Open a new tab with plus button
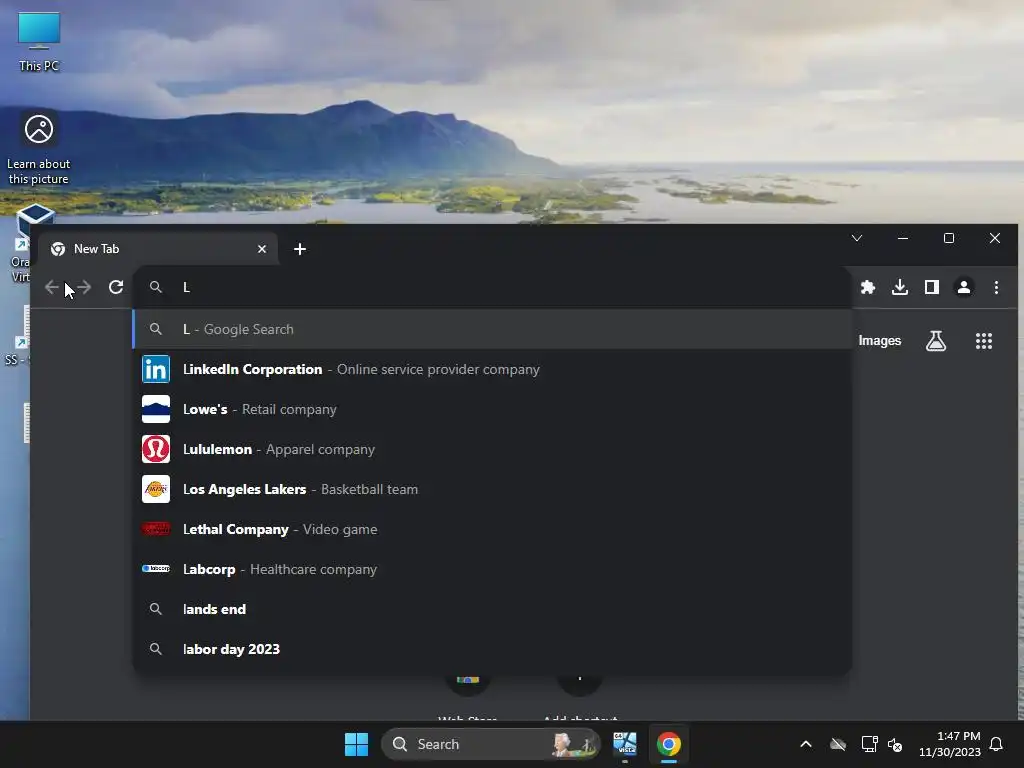Image resolution: width=1024 pixels, height=768 pixels. point(300,249)
